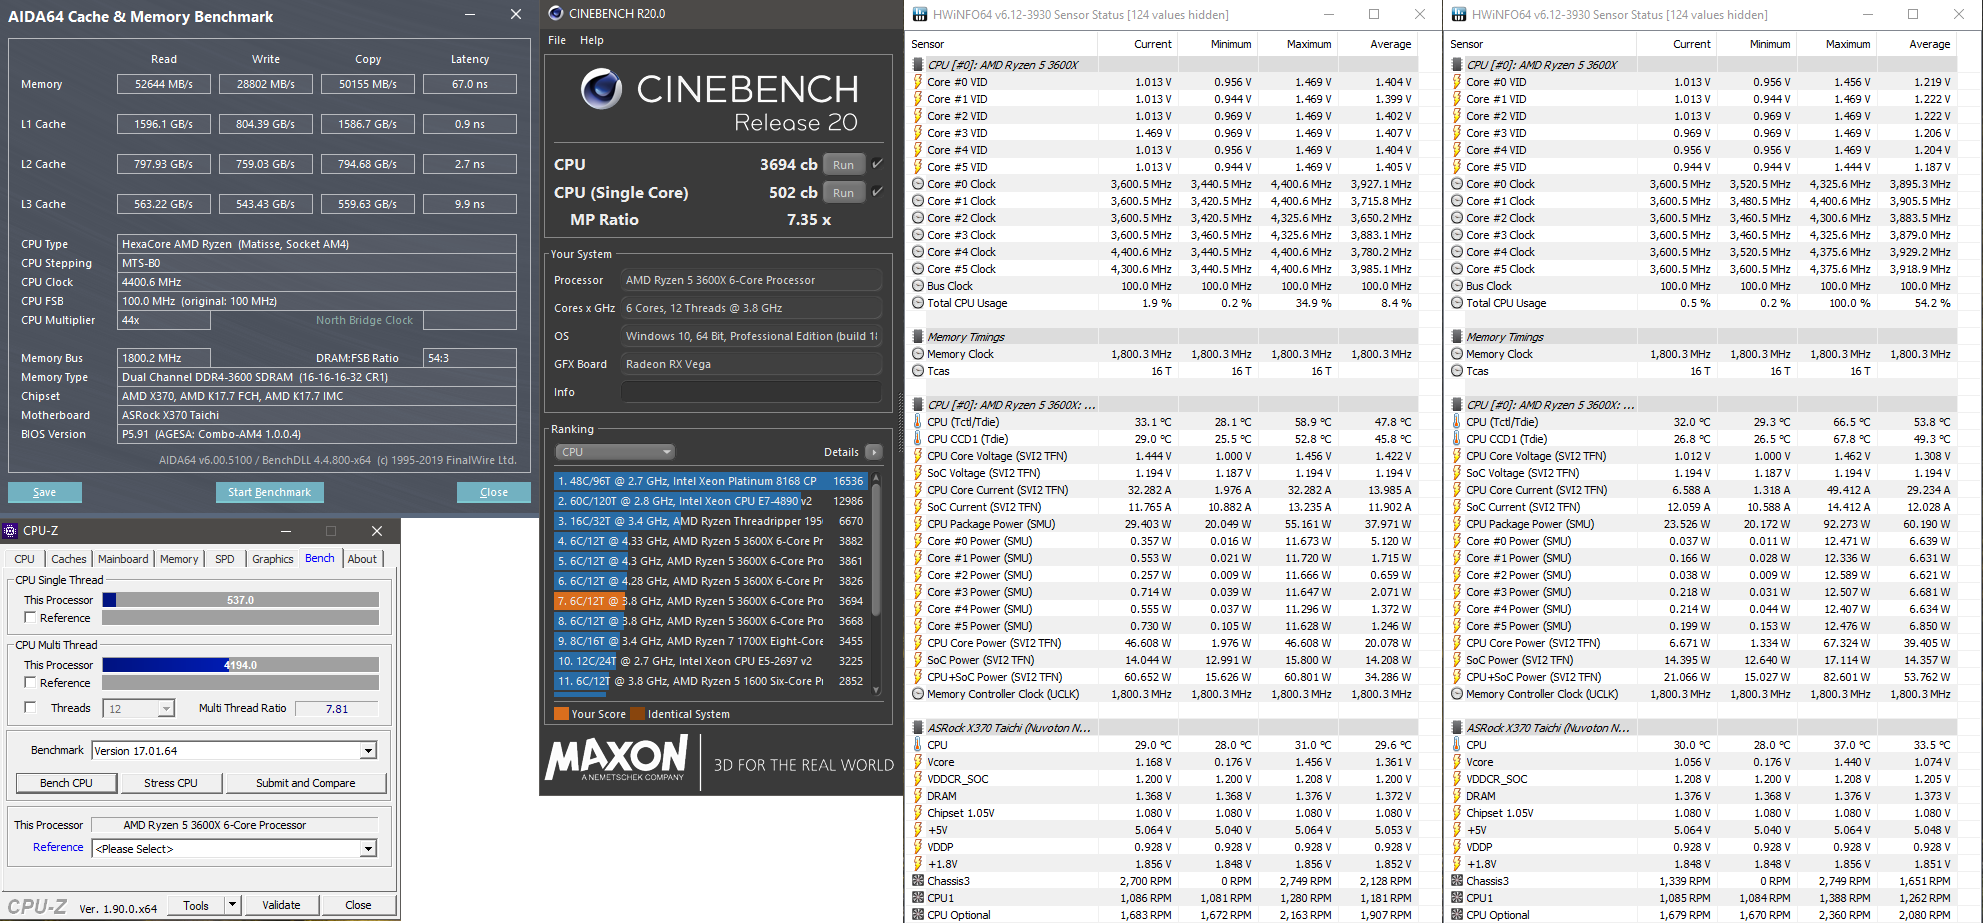Click Run next to CPU (Single Core)
Viewport: 1983px width, 923px height.
(844, 193)
